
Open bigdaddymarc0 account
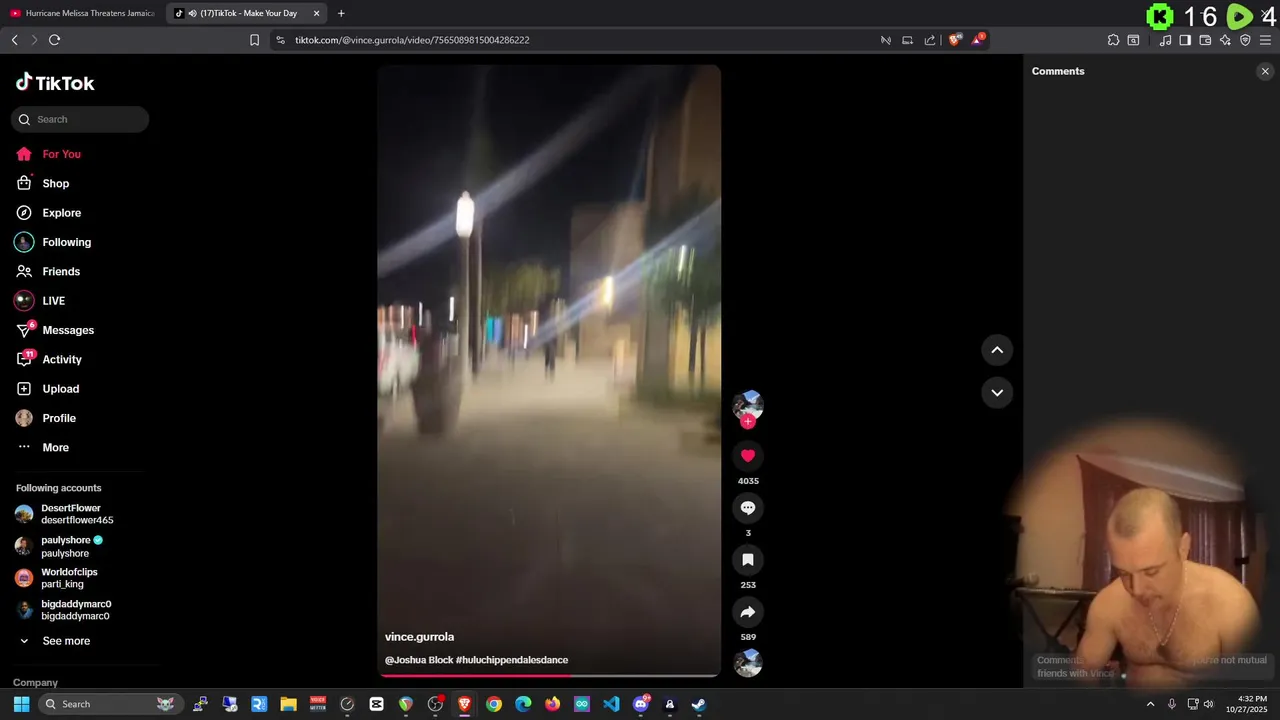pos(78,610)
